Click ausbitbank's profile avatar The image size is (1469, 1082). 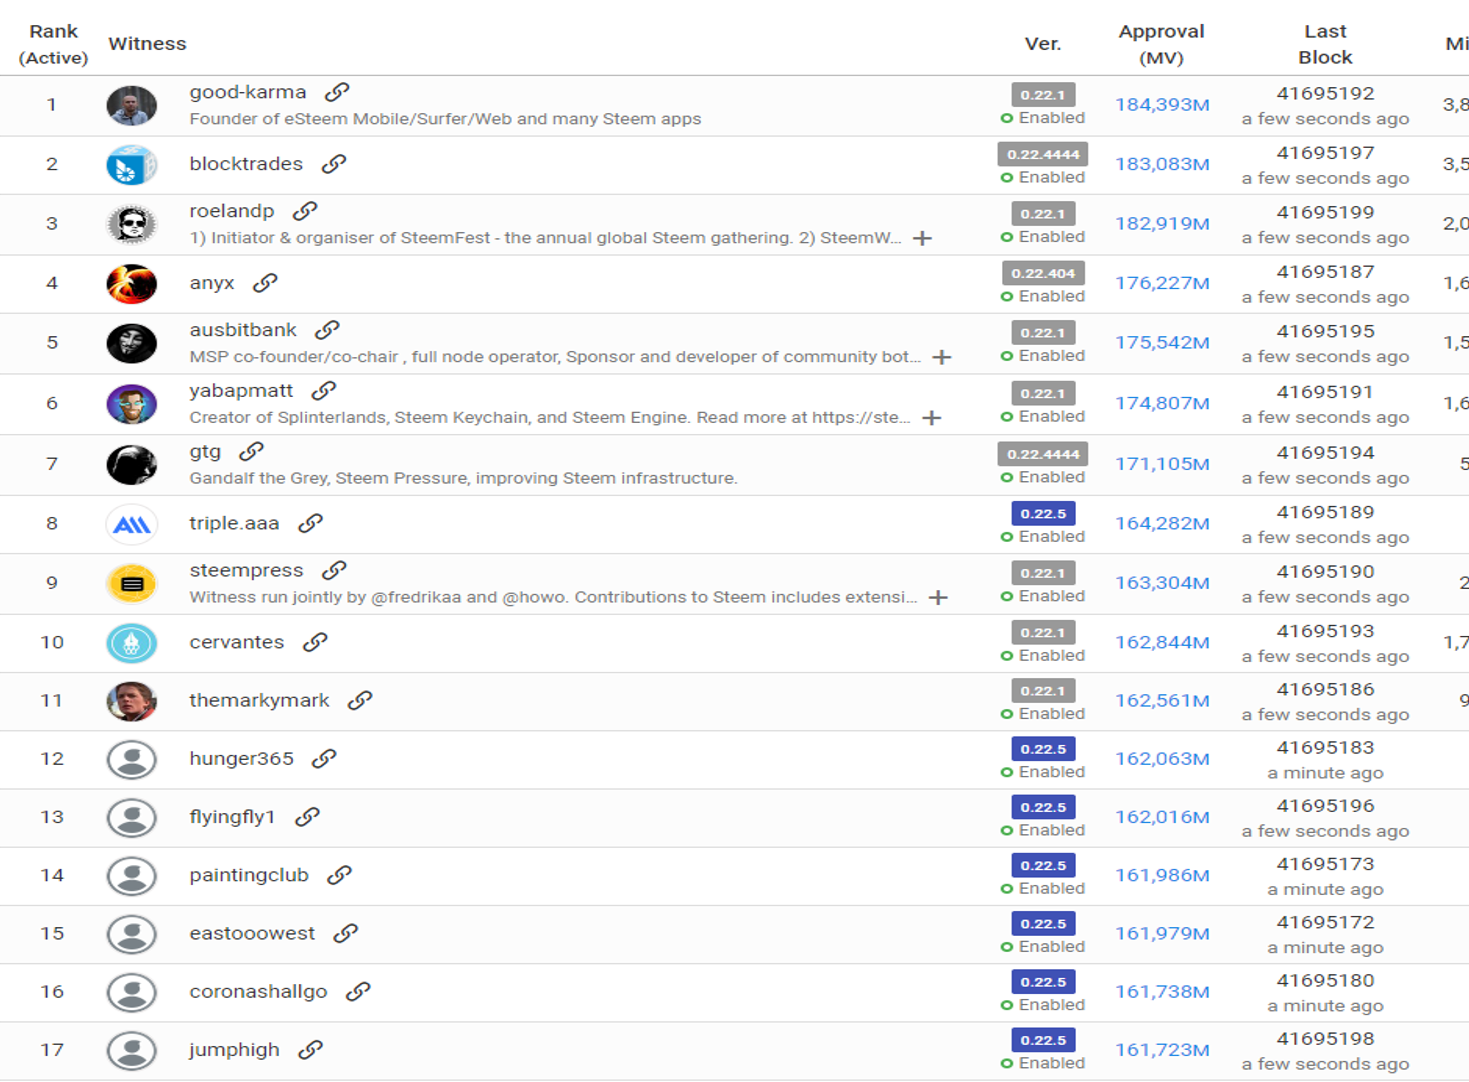(x=132, y=343)
